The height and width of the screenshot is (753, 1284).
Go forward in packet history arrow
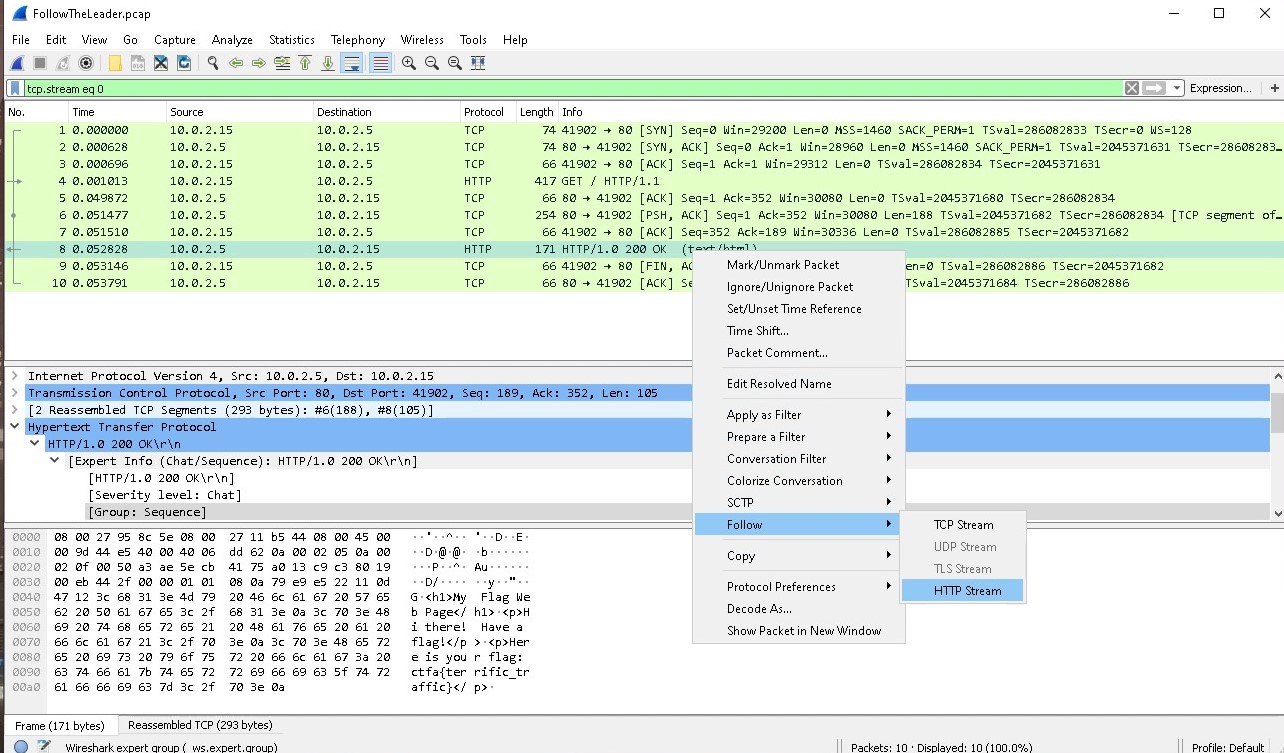point(259,63)
